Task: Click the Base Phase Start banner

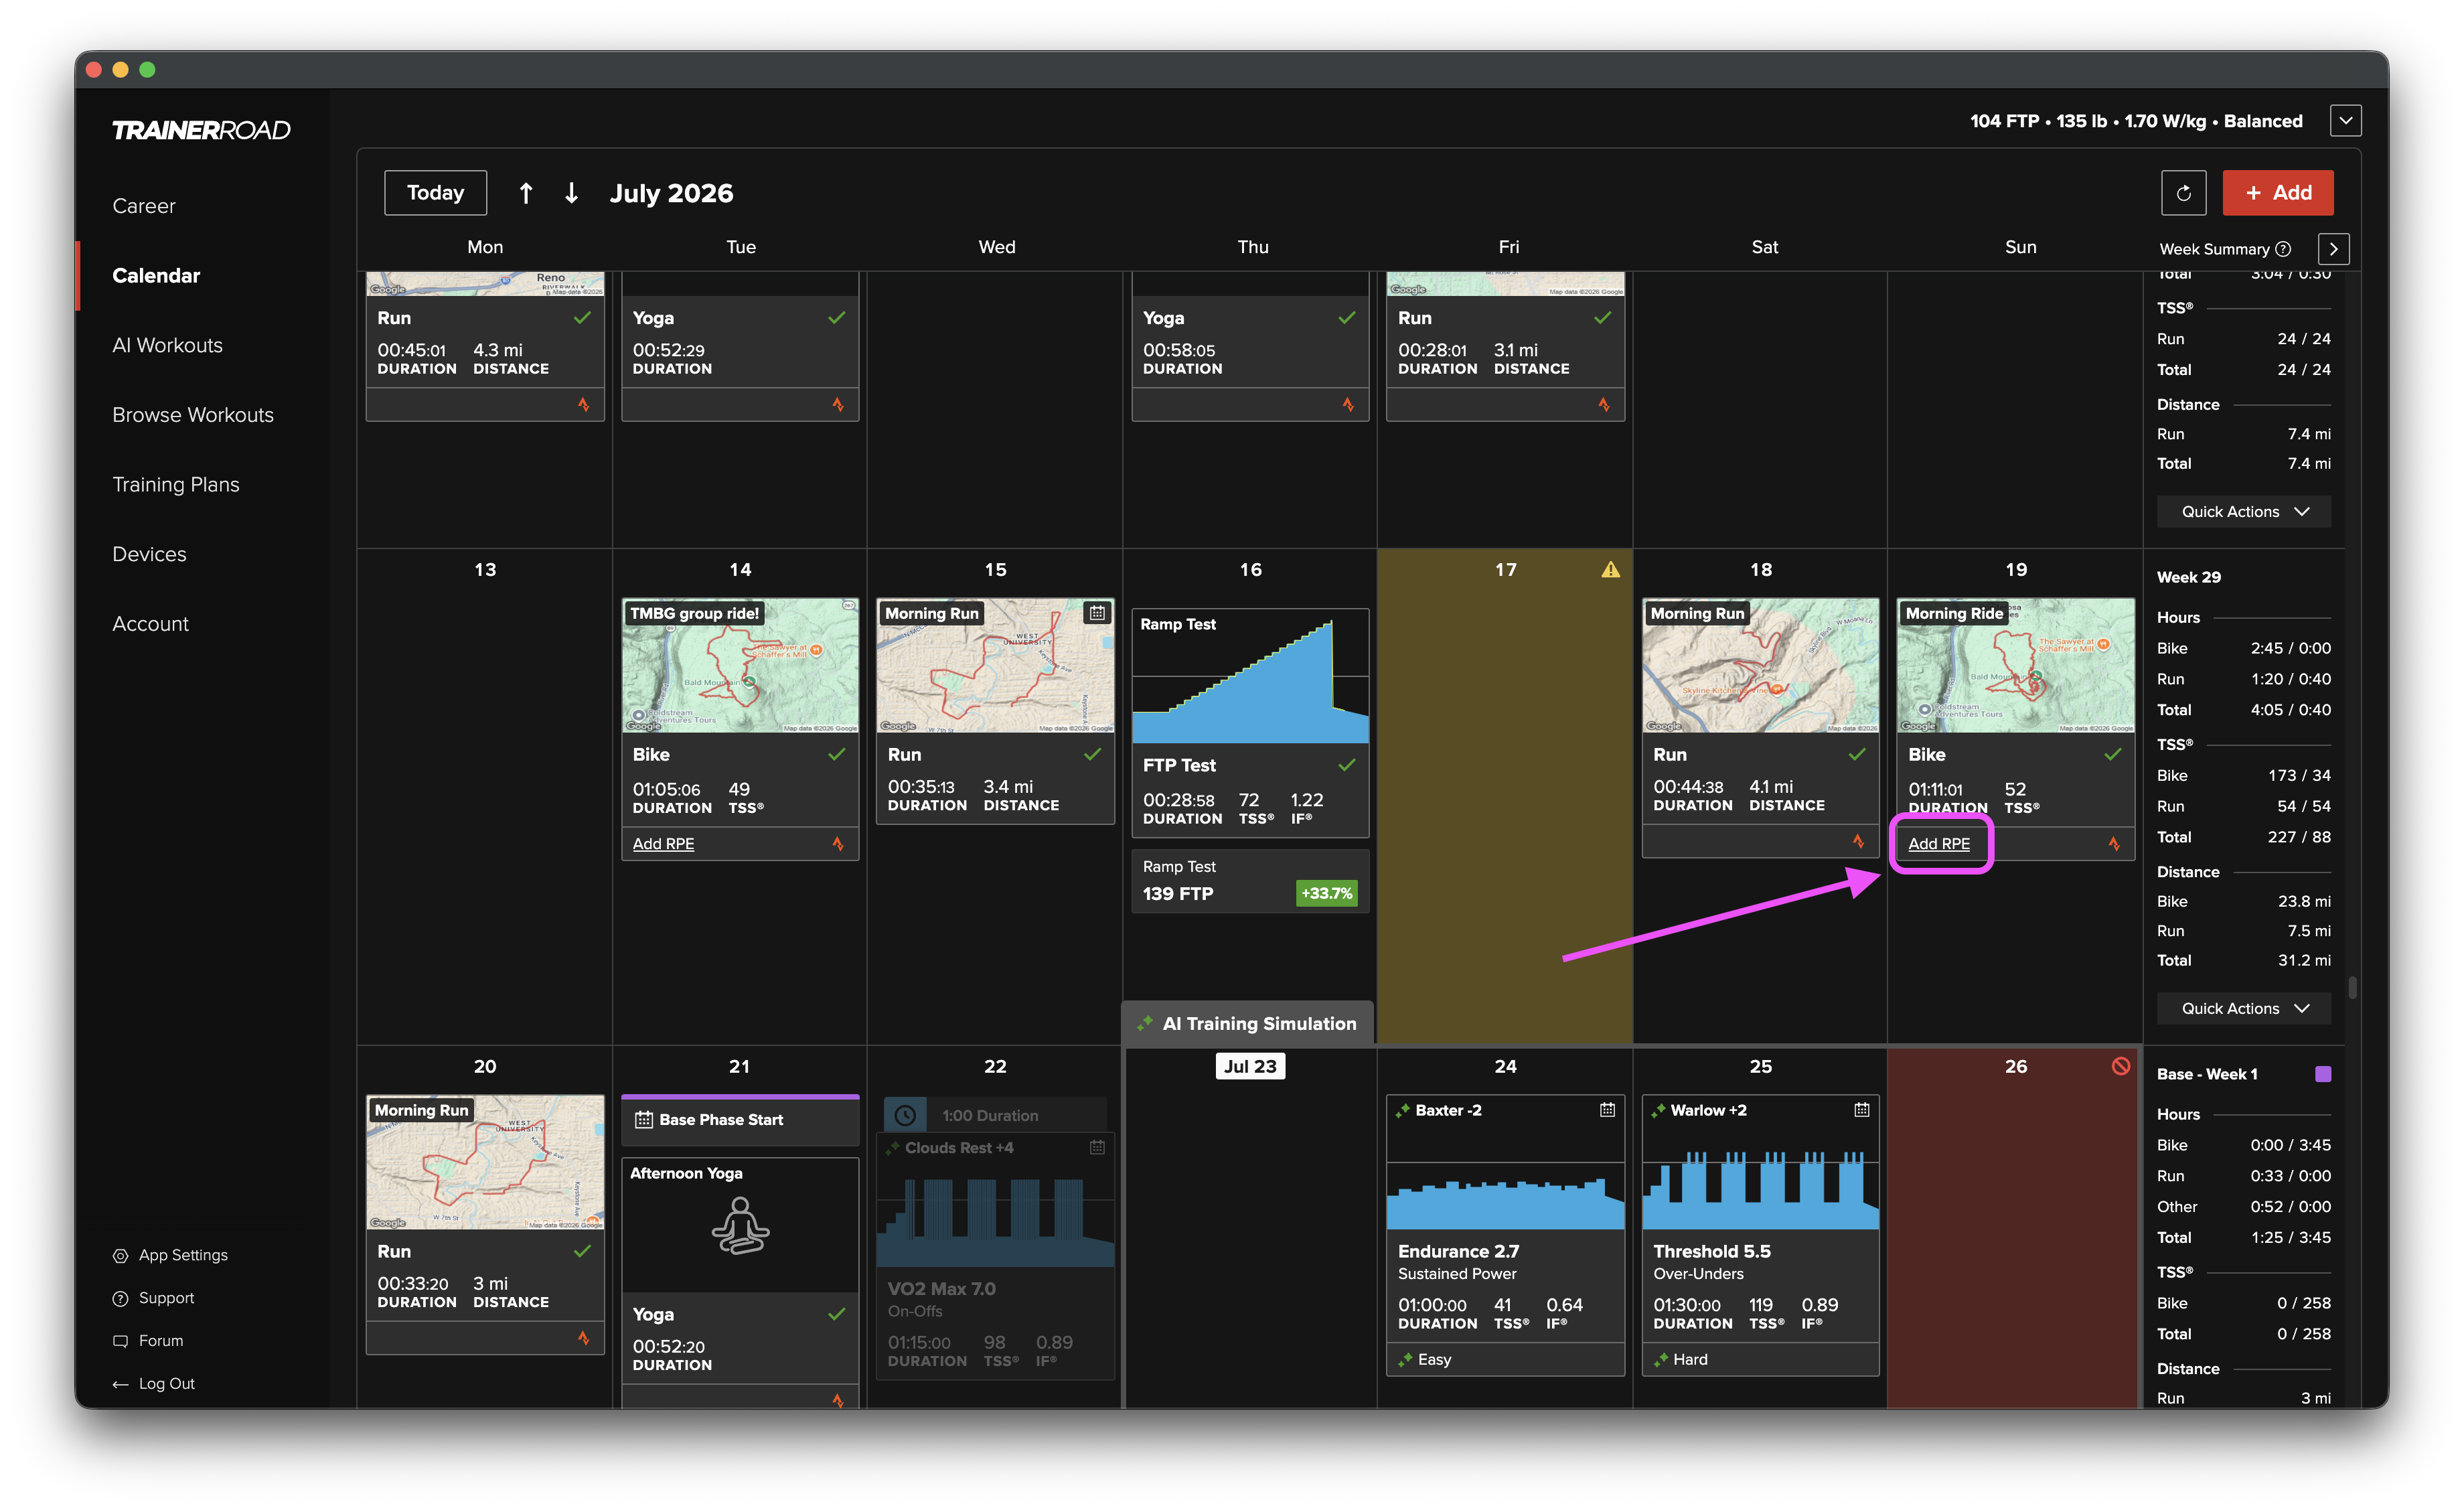Action: point(740,1120)
